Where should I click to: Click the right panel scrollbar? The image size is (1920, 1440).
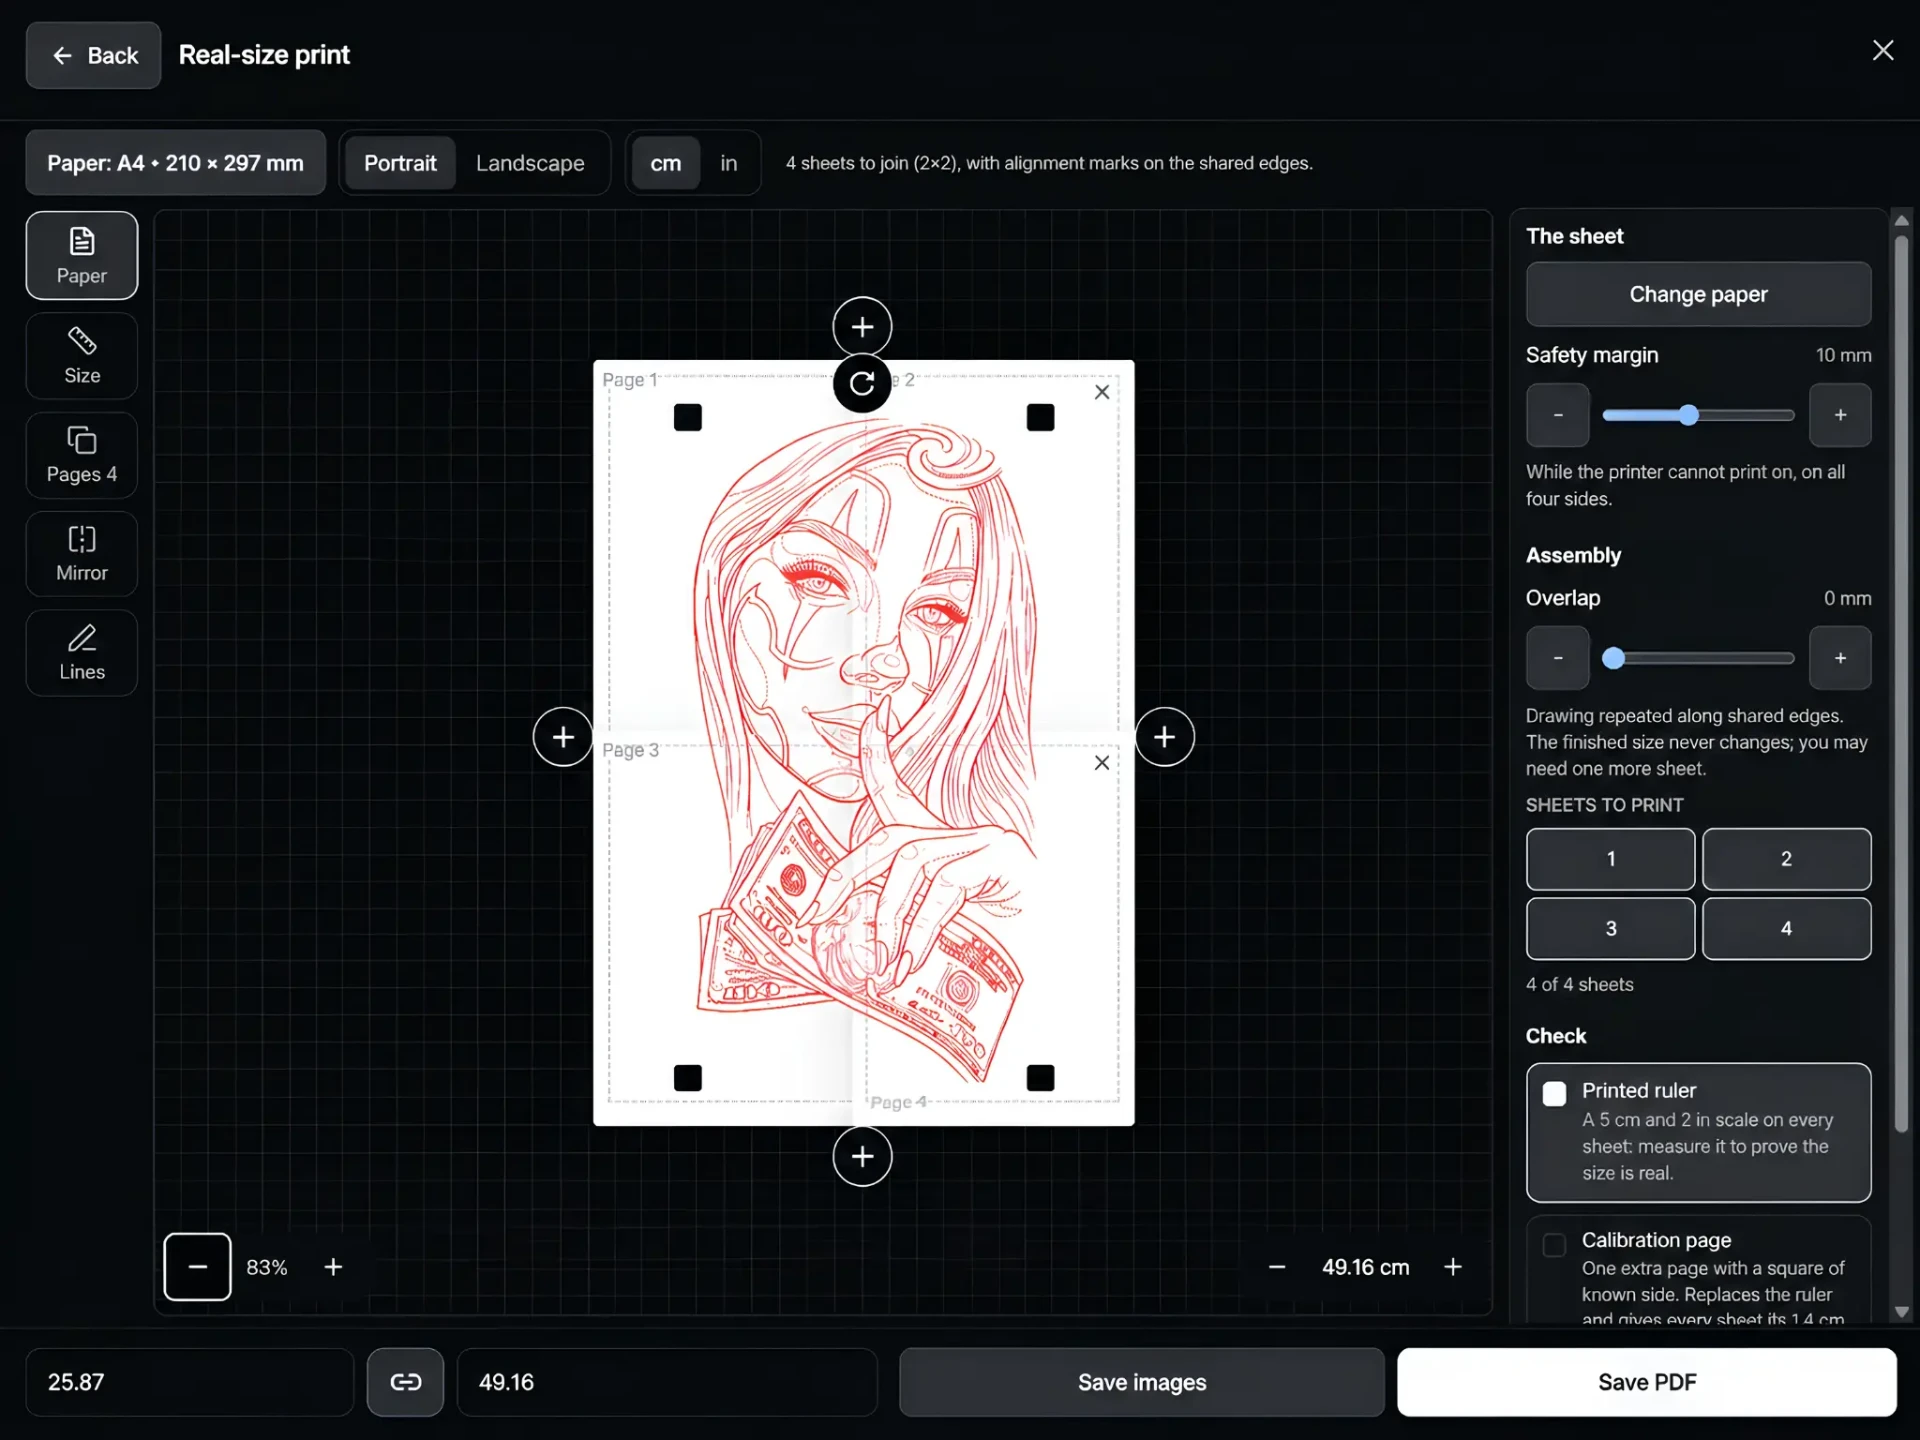coord(1901,684)
